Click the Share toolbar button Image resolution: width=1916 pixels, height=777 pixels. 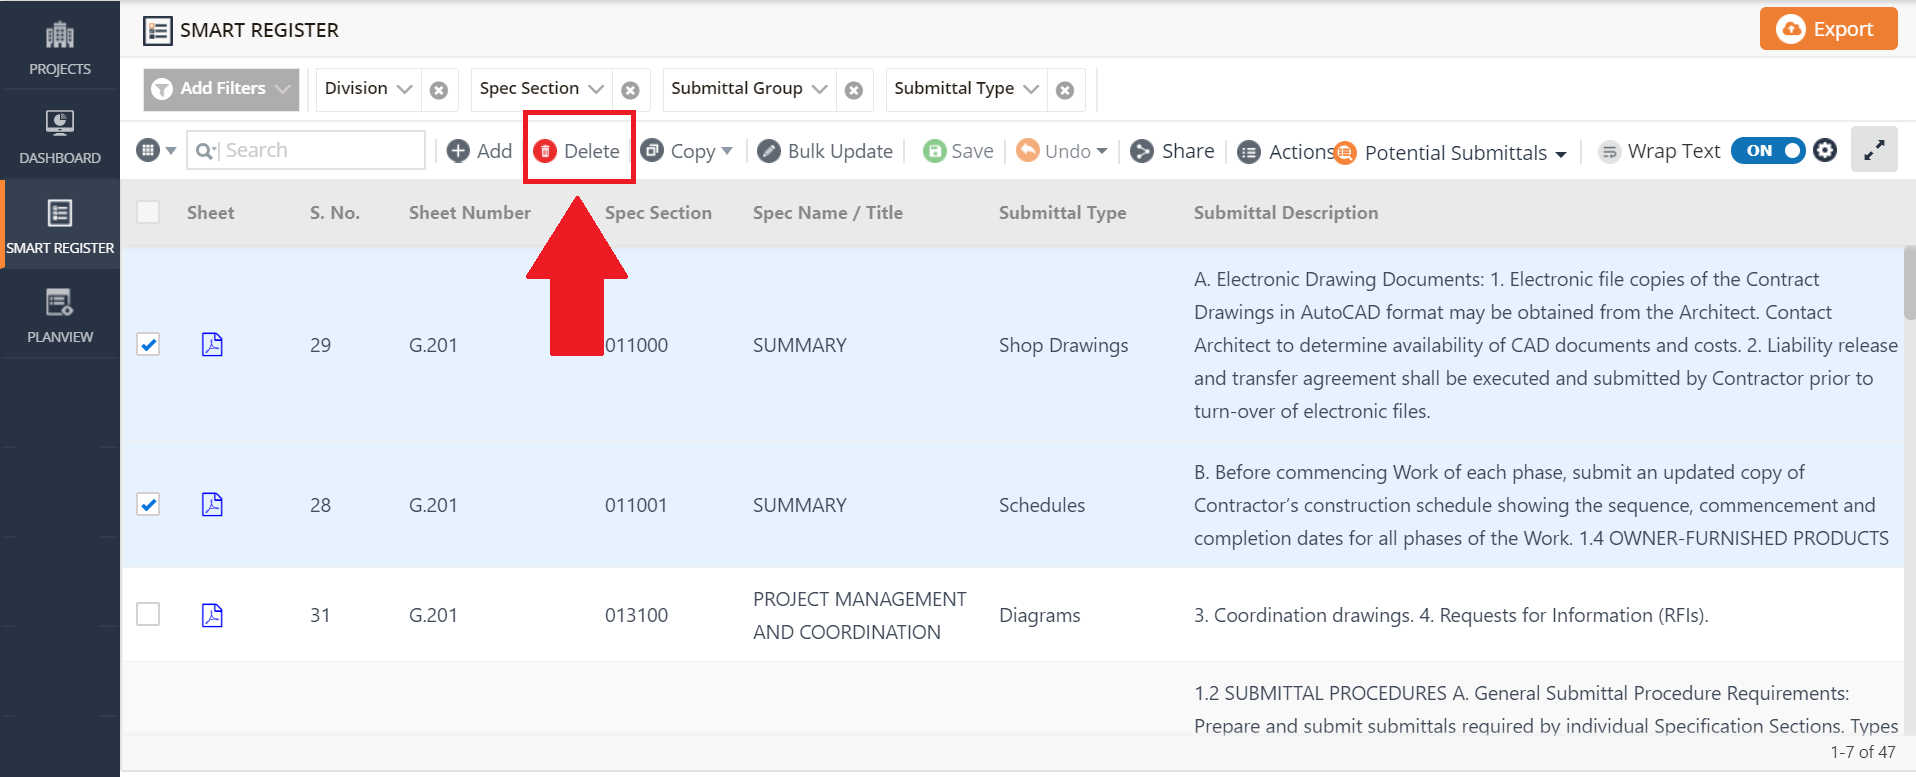(1172, 151)
